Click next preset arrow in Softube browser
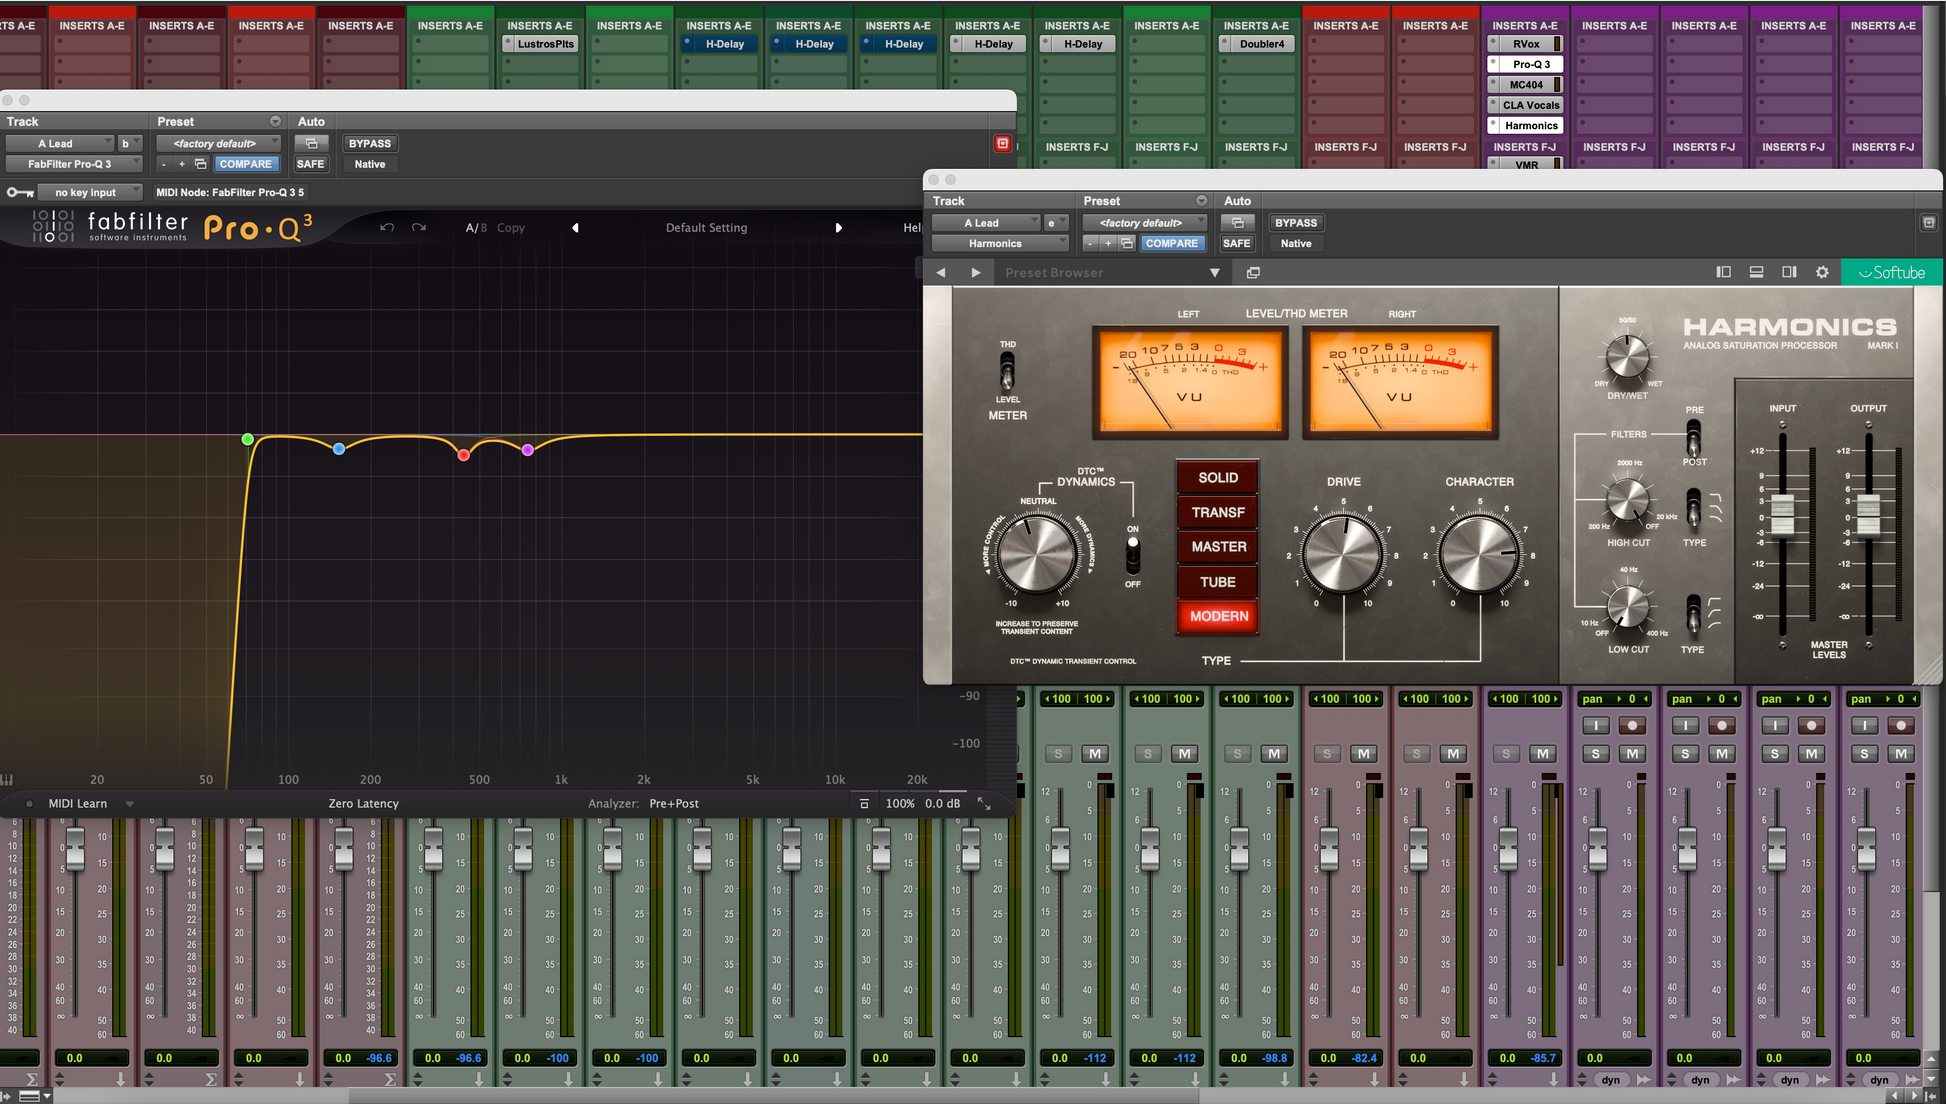This screenshot has height=1104, width=1946. pos(976,272)
